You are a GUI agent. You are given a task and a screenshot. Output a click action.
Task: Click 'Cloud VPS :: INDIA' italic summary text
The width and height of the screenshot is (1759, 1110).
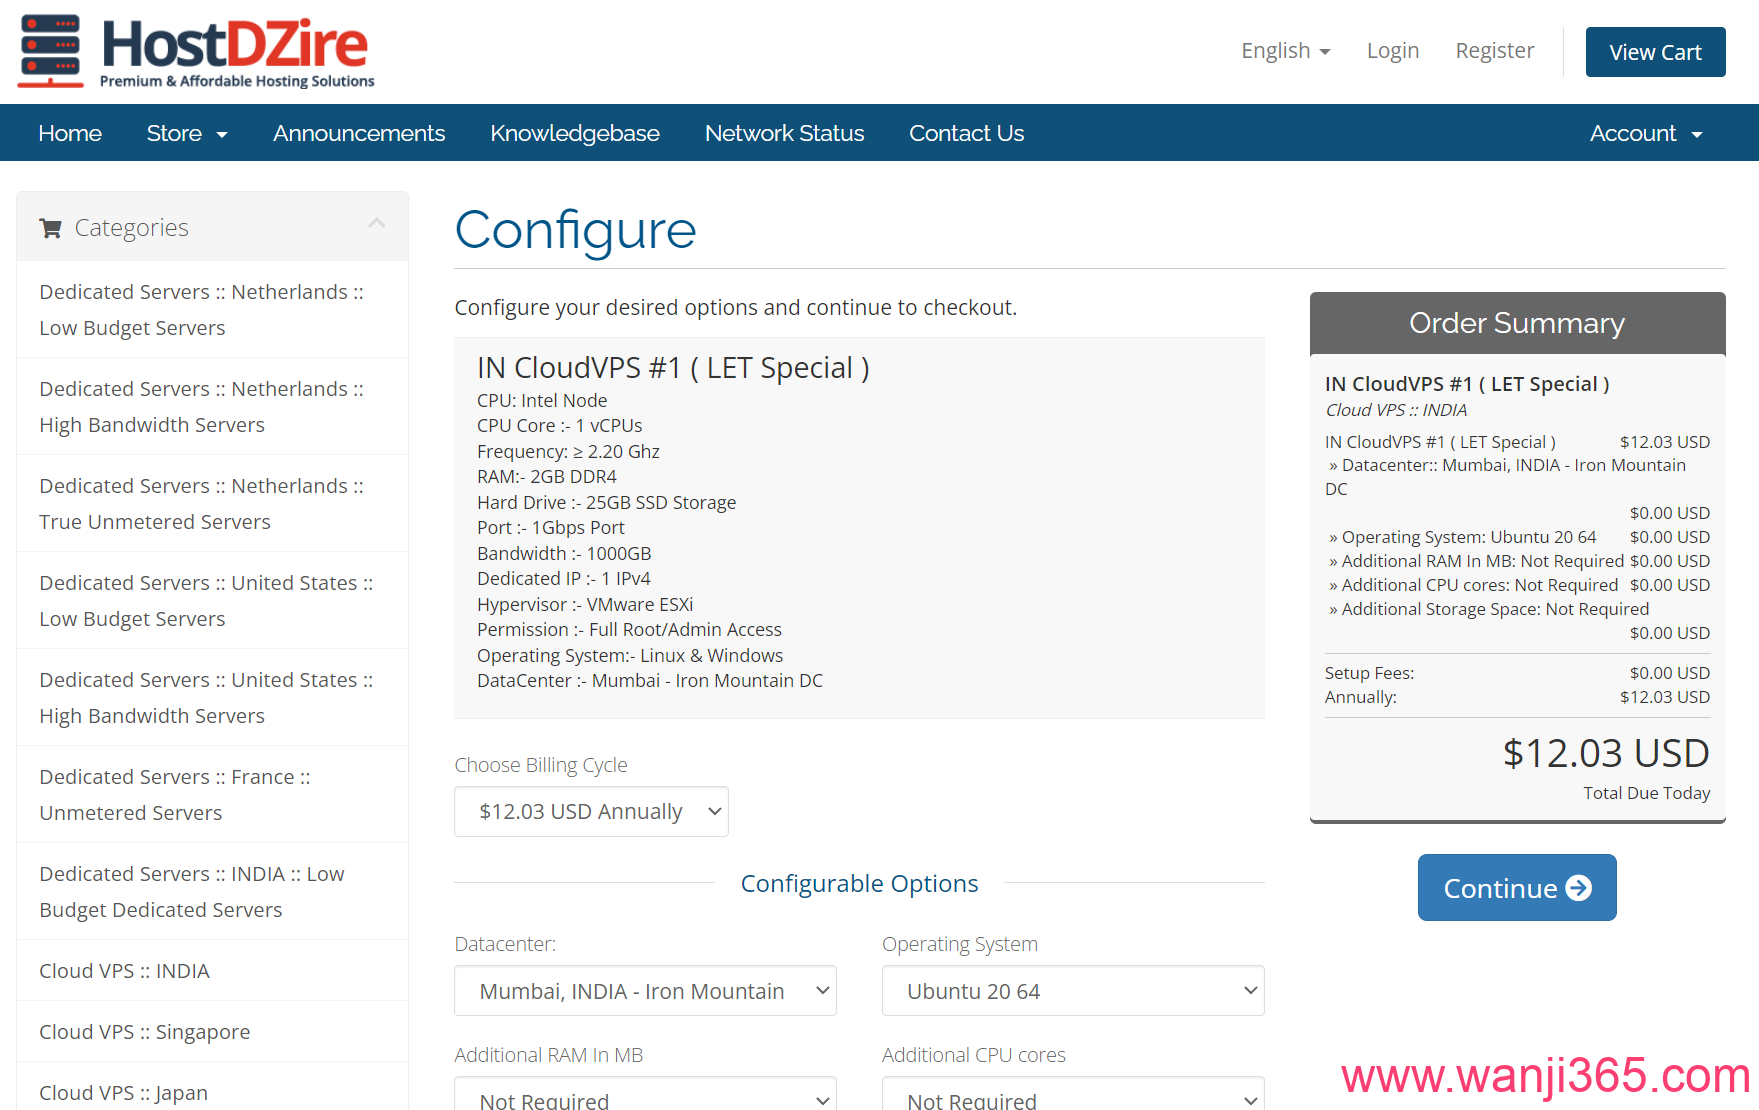pyautogui.click(x=1396, y=410)
